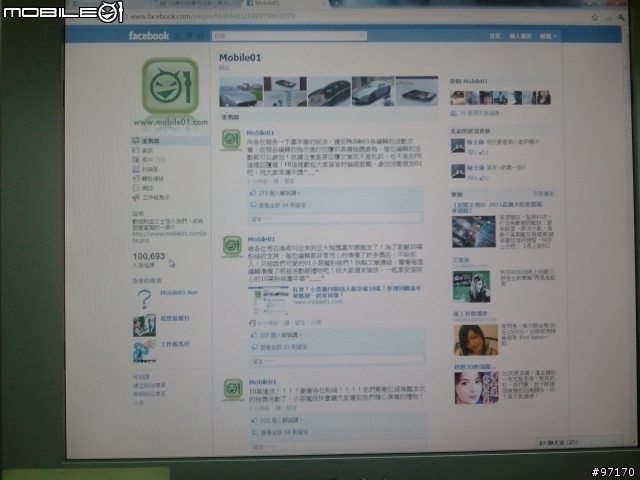Click the third post's Mobile01 avatar icon
The height and width of the screenshot is (480, 640).
(x=233, y=389)
